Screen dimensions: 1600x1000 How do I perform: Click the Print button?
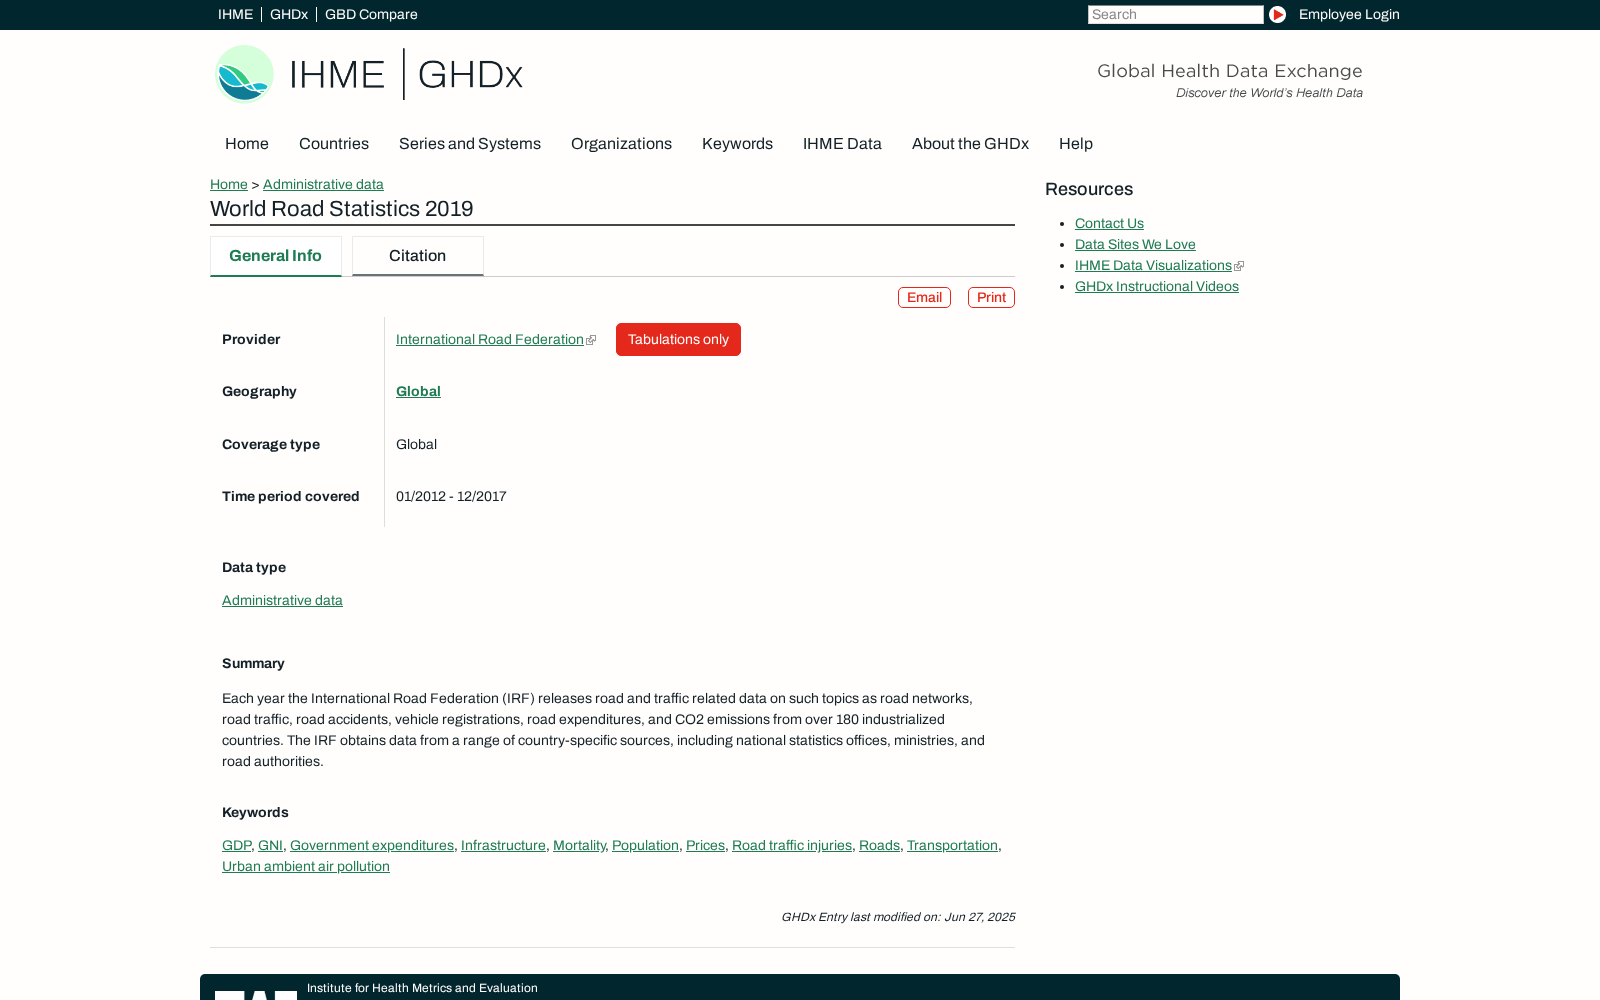[991, 297]
